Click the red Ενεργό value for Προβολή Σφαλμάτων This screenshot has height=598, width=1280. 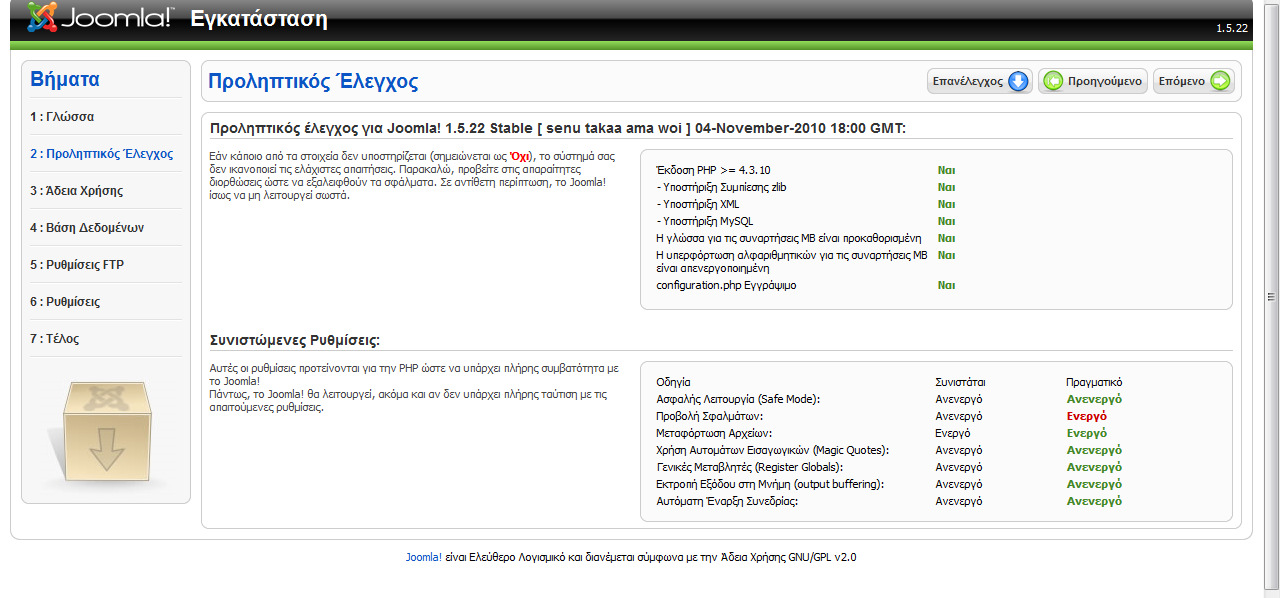[1087, 416]
